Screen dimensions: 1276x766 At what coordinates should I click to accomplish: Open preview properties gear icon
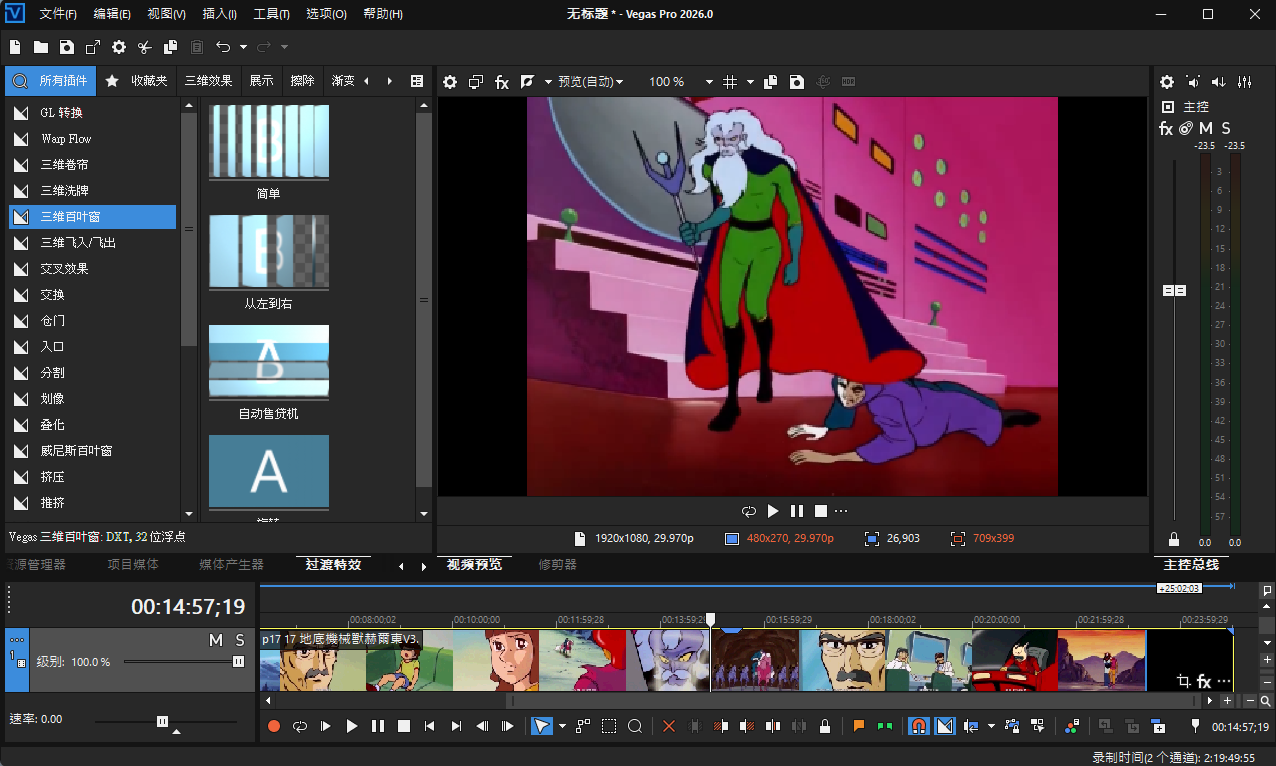tap(450, 82)
